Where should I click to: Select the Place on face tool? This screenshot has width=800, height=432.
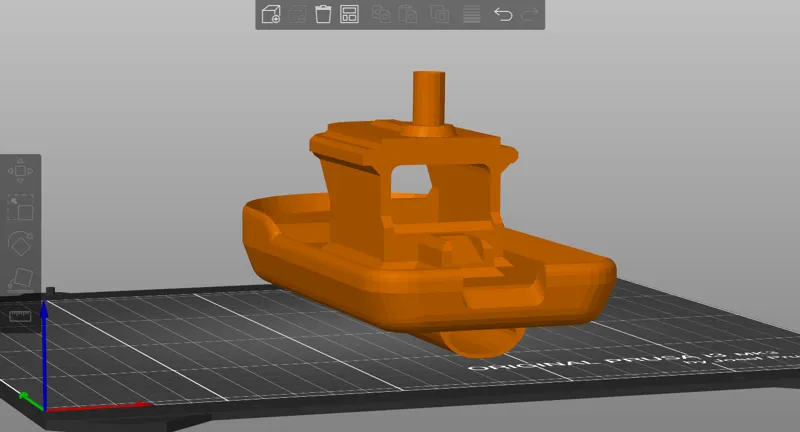point(20,279)
